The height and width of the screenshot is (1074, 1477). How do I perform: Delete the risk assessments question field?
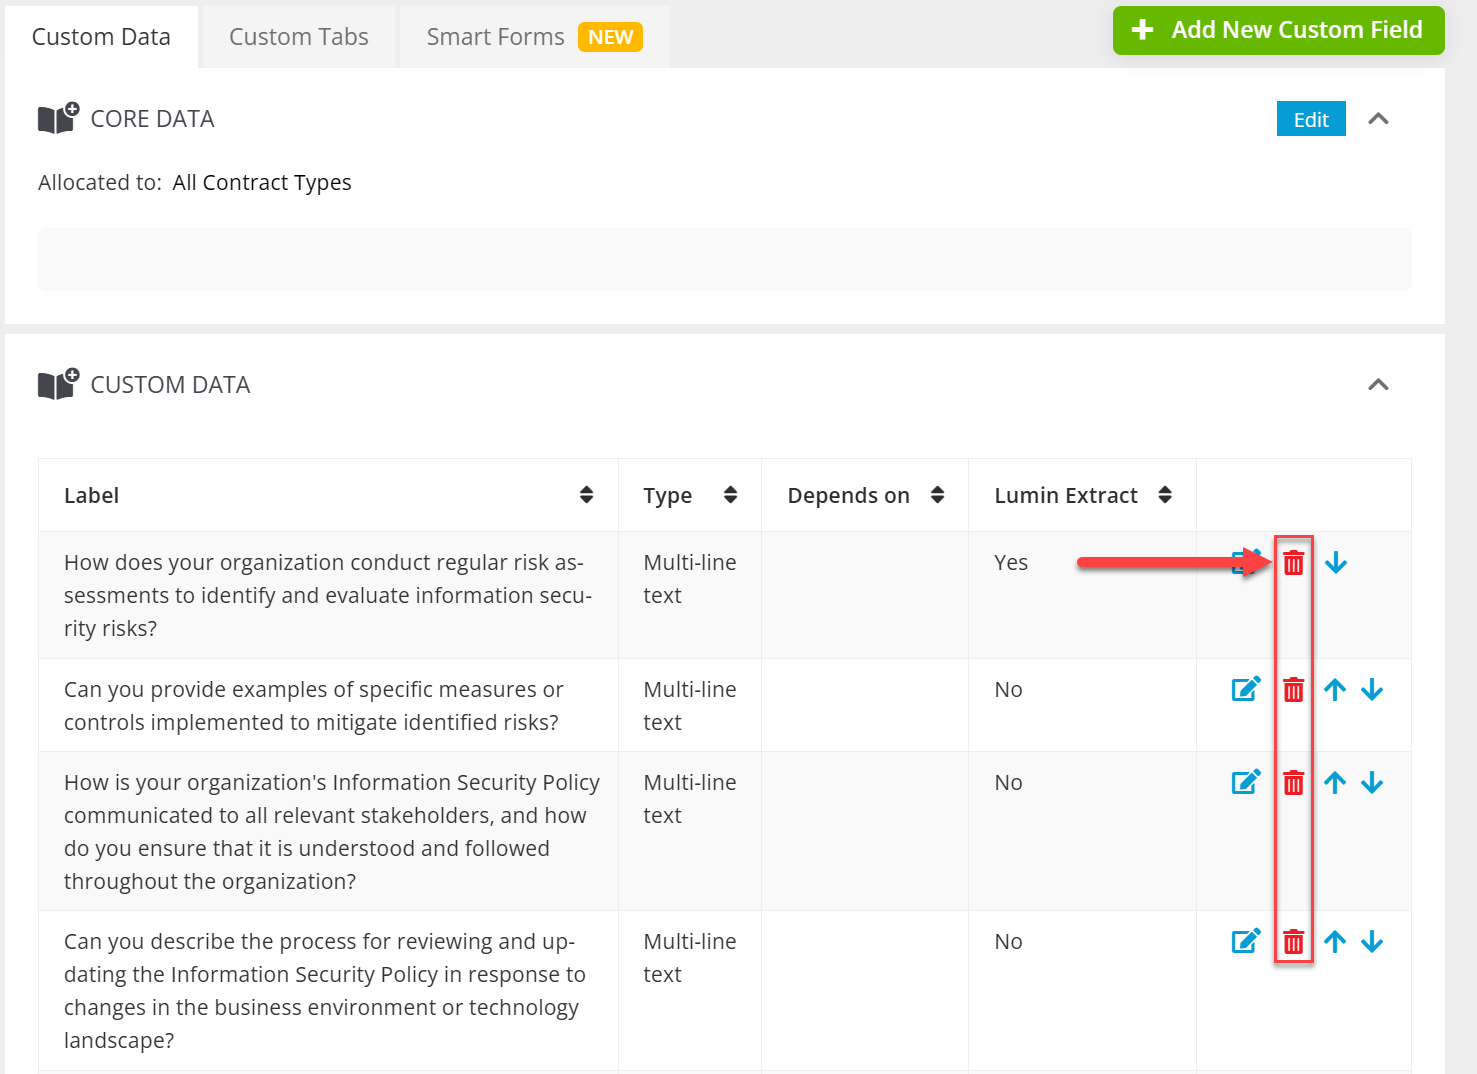click(x=1293, y=563)
